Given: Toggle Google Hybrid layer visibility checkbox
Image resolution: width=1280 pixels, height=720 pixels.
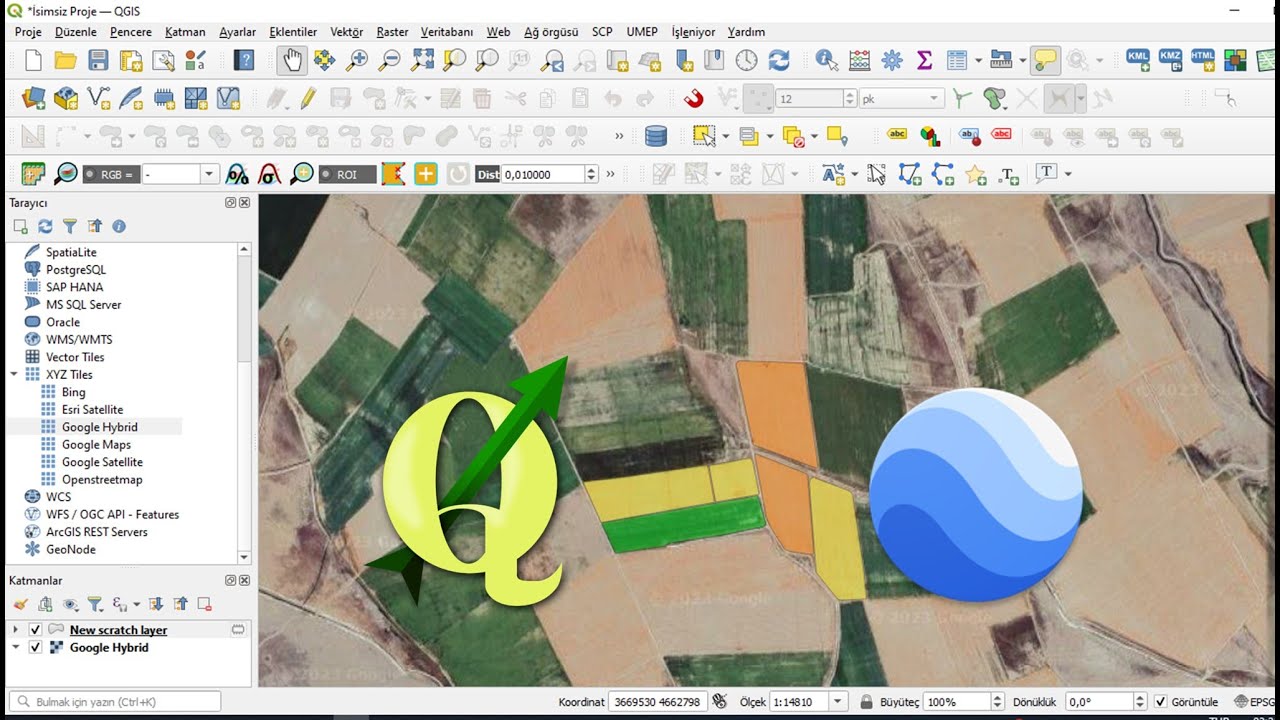Looking at the screenshot, I should point(36,648).
